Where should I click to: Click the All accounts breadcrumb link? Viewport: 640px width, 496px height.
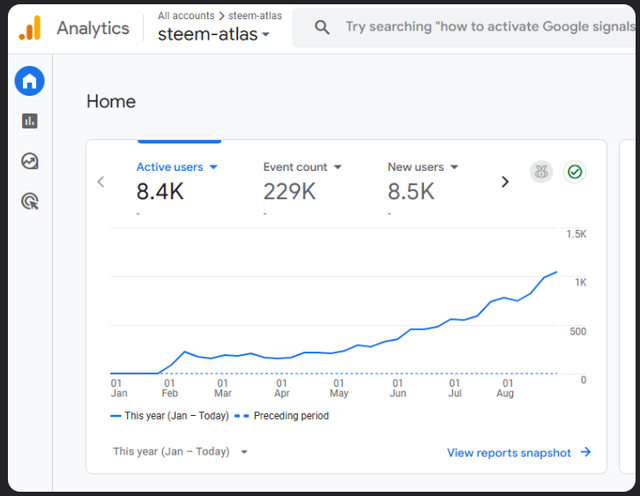pyautogui.click(x=183, y=16)
